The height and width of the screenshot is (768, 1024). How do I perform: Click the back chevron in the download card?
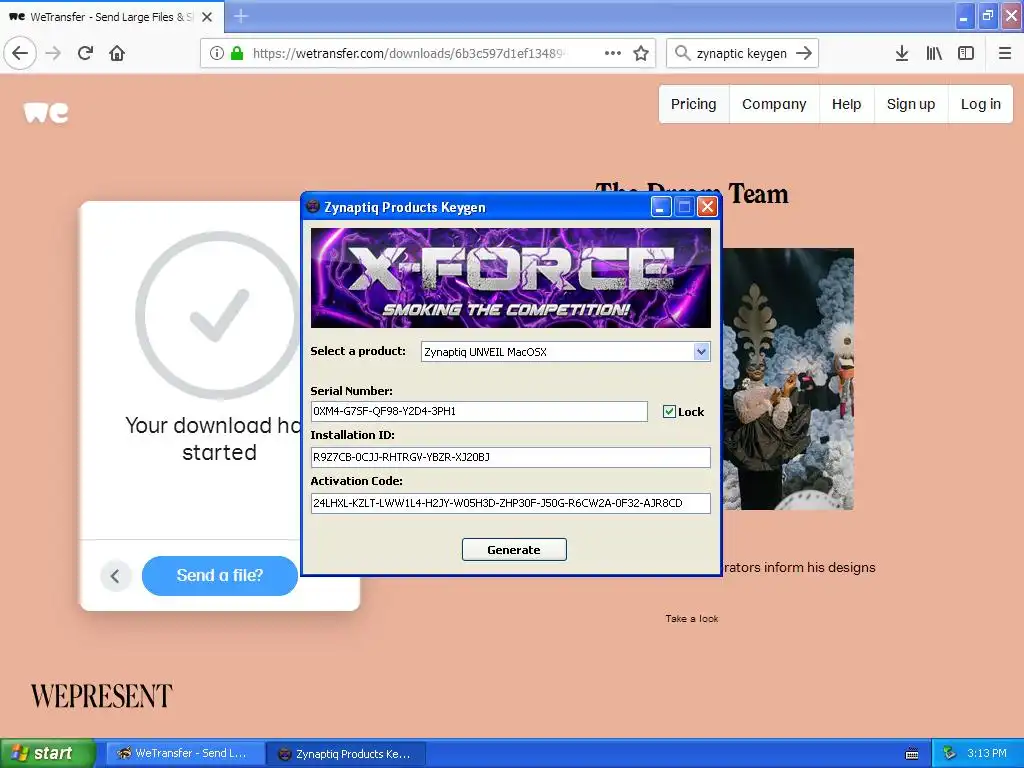[x=116, y=575]
